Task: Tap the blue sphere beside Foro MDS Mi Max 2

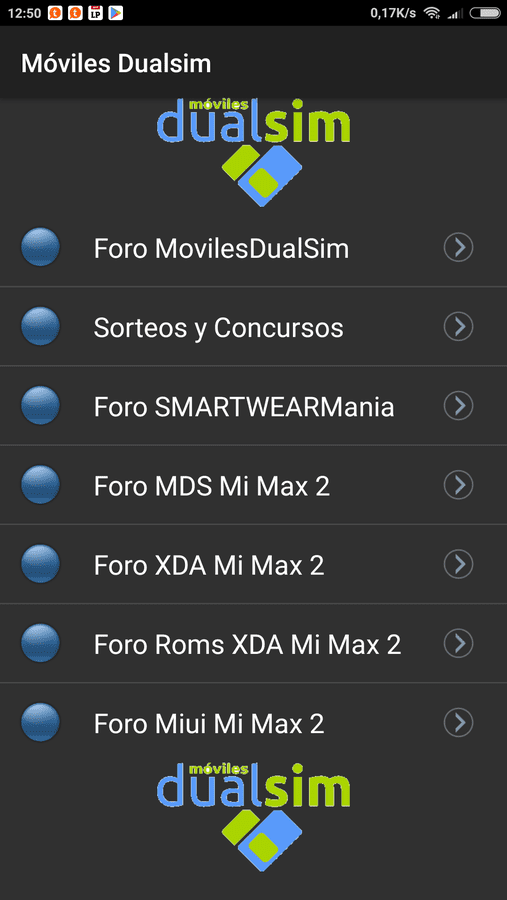Action: pos(40,485)
